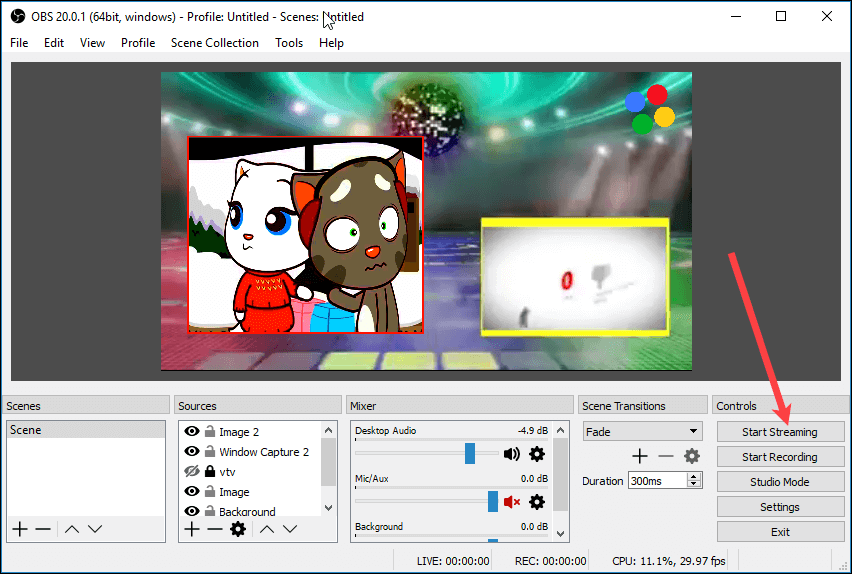This screenshot has width=852, height=574.
Task: Enable Studio Mode
Action: (x=780, y=482)
